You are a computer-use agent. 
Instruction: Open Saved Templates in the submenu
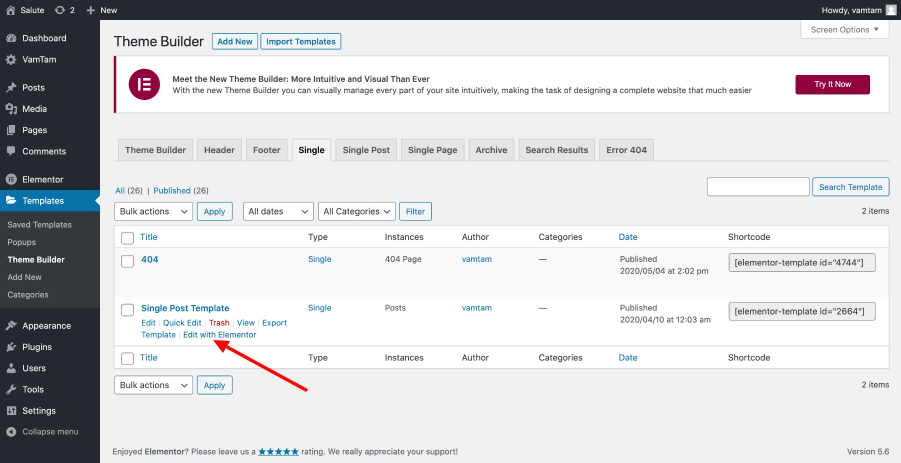(40, 225)
